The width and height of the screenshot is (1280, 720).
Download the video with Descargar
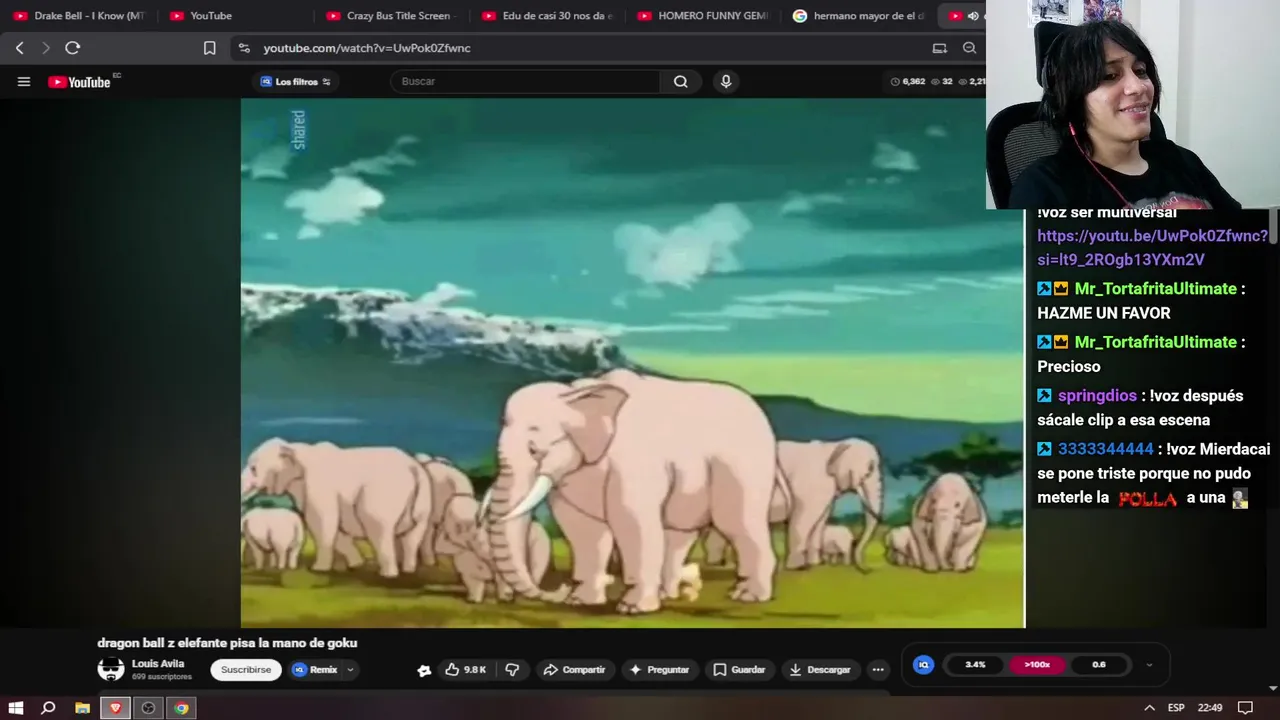819,670
